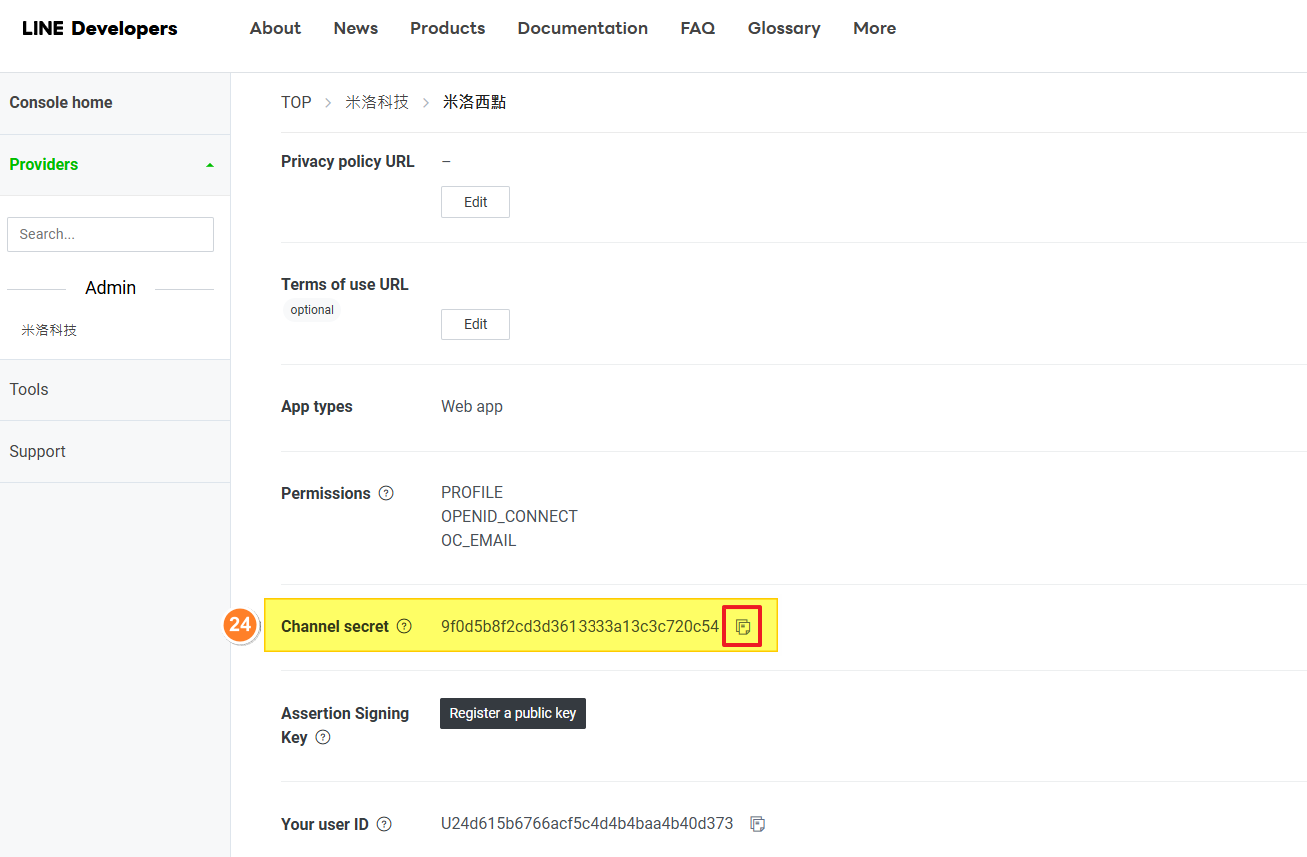Image resolution: width=1307 pixels, height=857 pixels.
Task: Go to TOP in breadcrumb
Action: (296, 102)
